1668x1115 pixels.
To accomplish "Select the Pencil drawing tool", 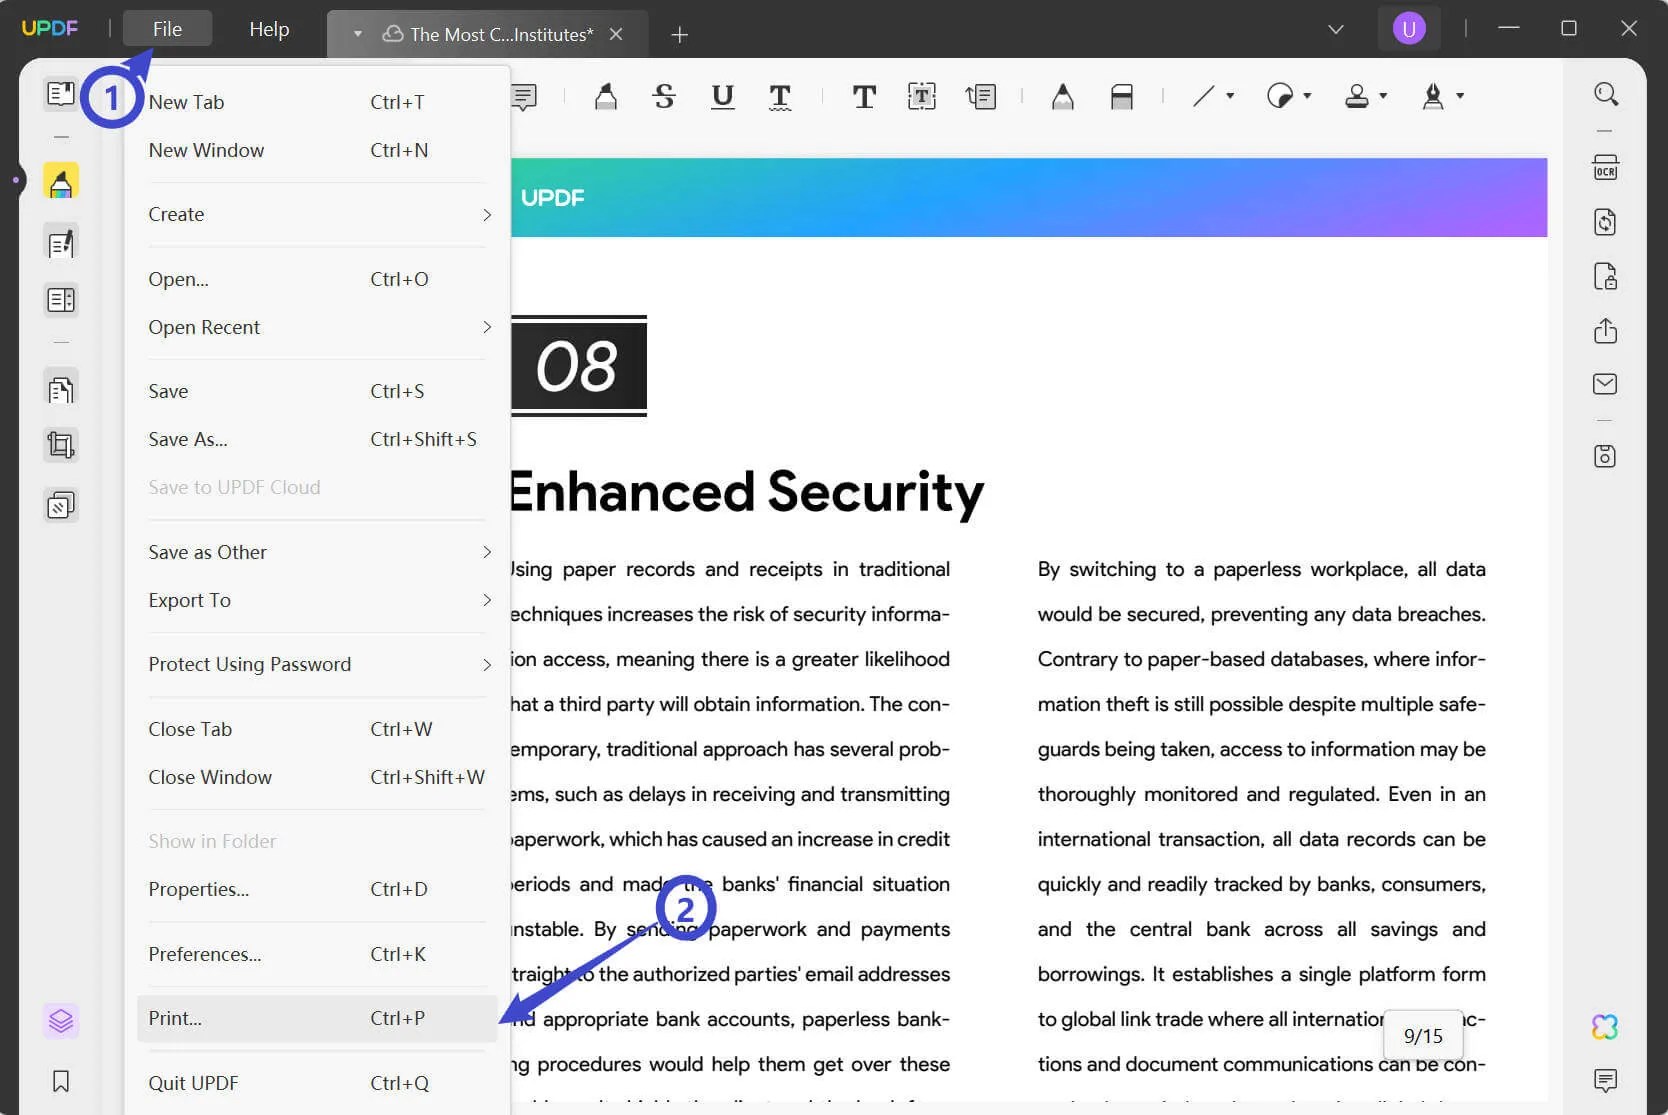I will pyautogui.click(x=1062, y=96).
